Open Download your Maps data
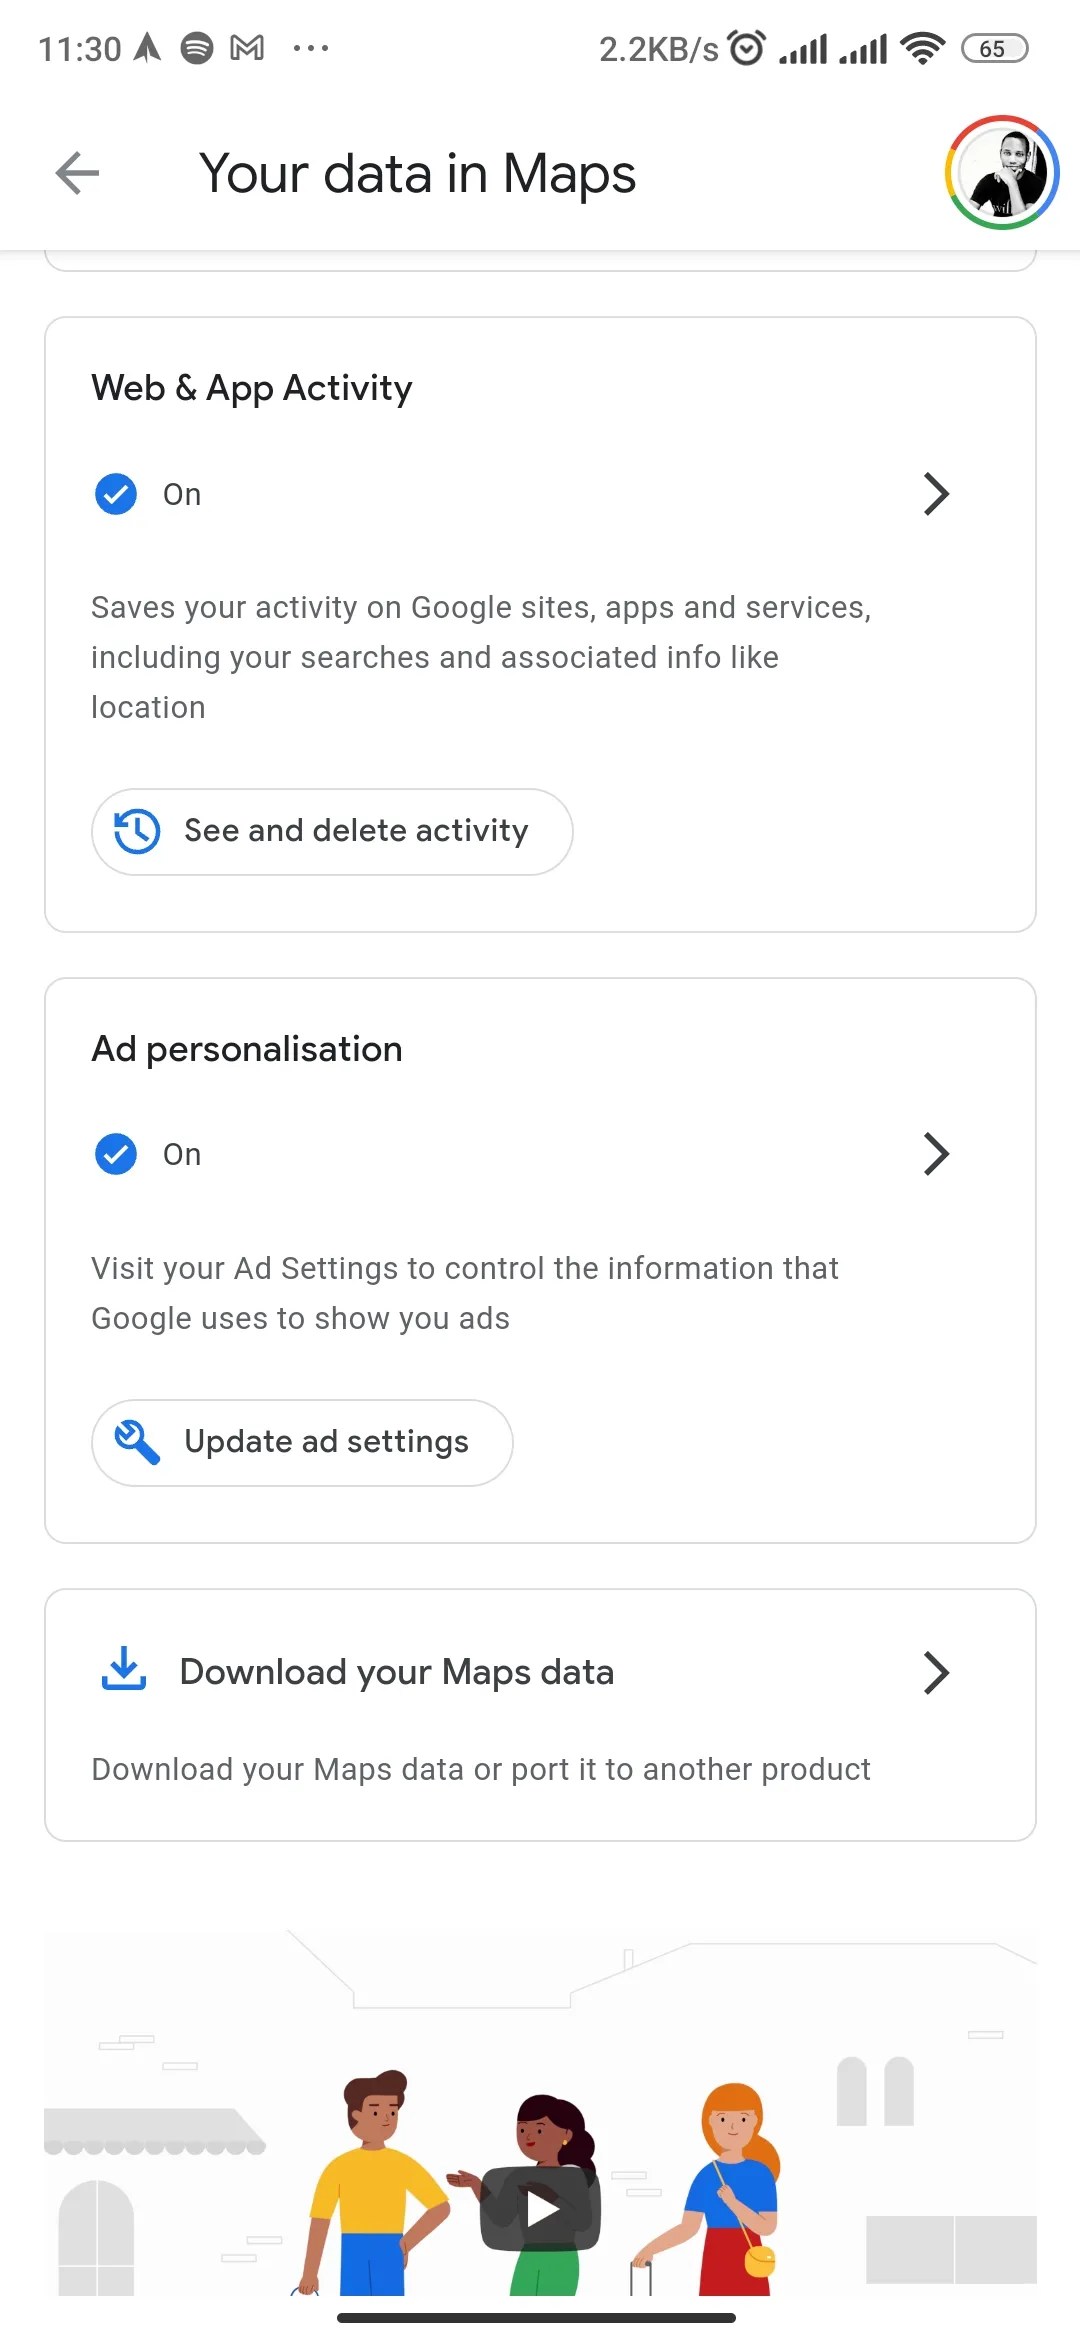Image resolution: width=1080 pixels, height=2340 pixels. pyautogui.click(x=396, y=1671)
